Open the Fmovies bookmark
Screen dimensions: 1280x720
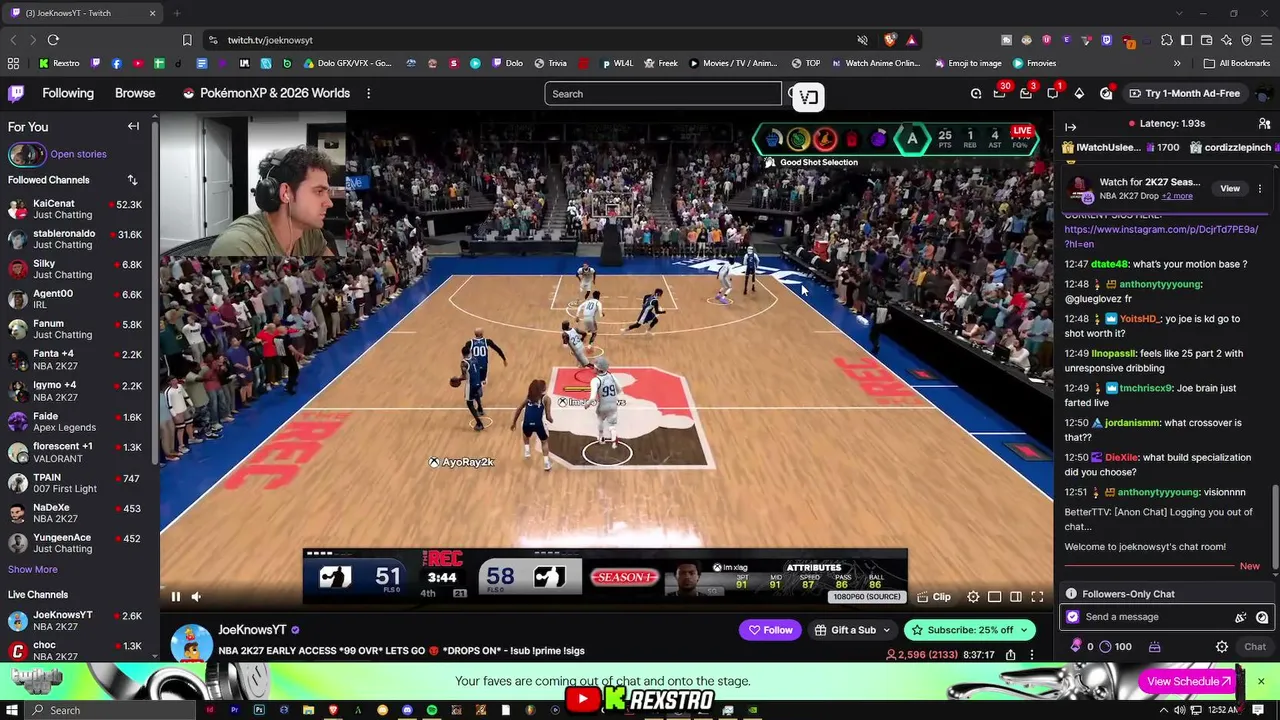[1033, 63]
